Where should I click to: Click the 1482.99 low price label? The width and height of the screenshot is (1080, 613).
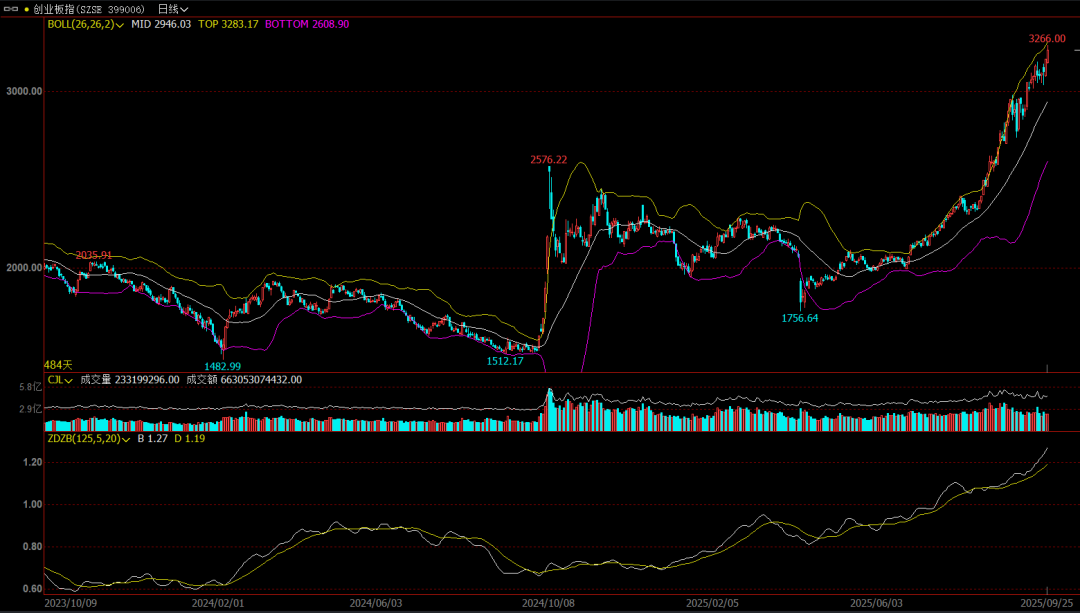pyautogui.click(x=223, y=366)
